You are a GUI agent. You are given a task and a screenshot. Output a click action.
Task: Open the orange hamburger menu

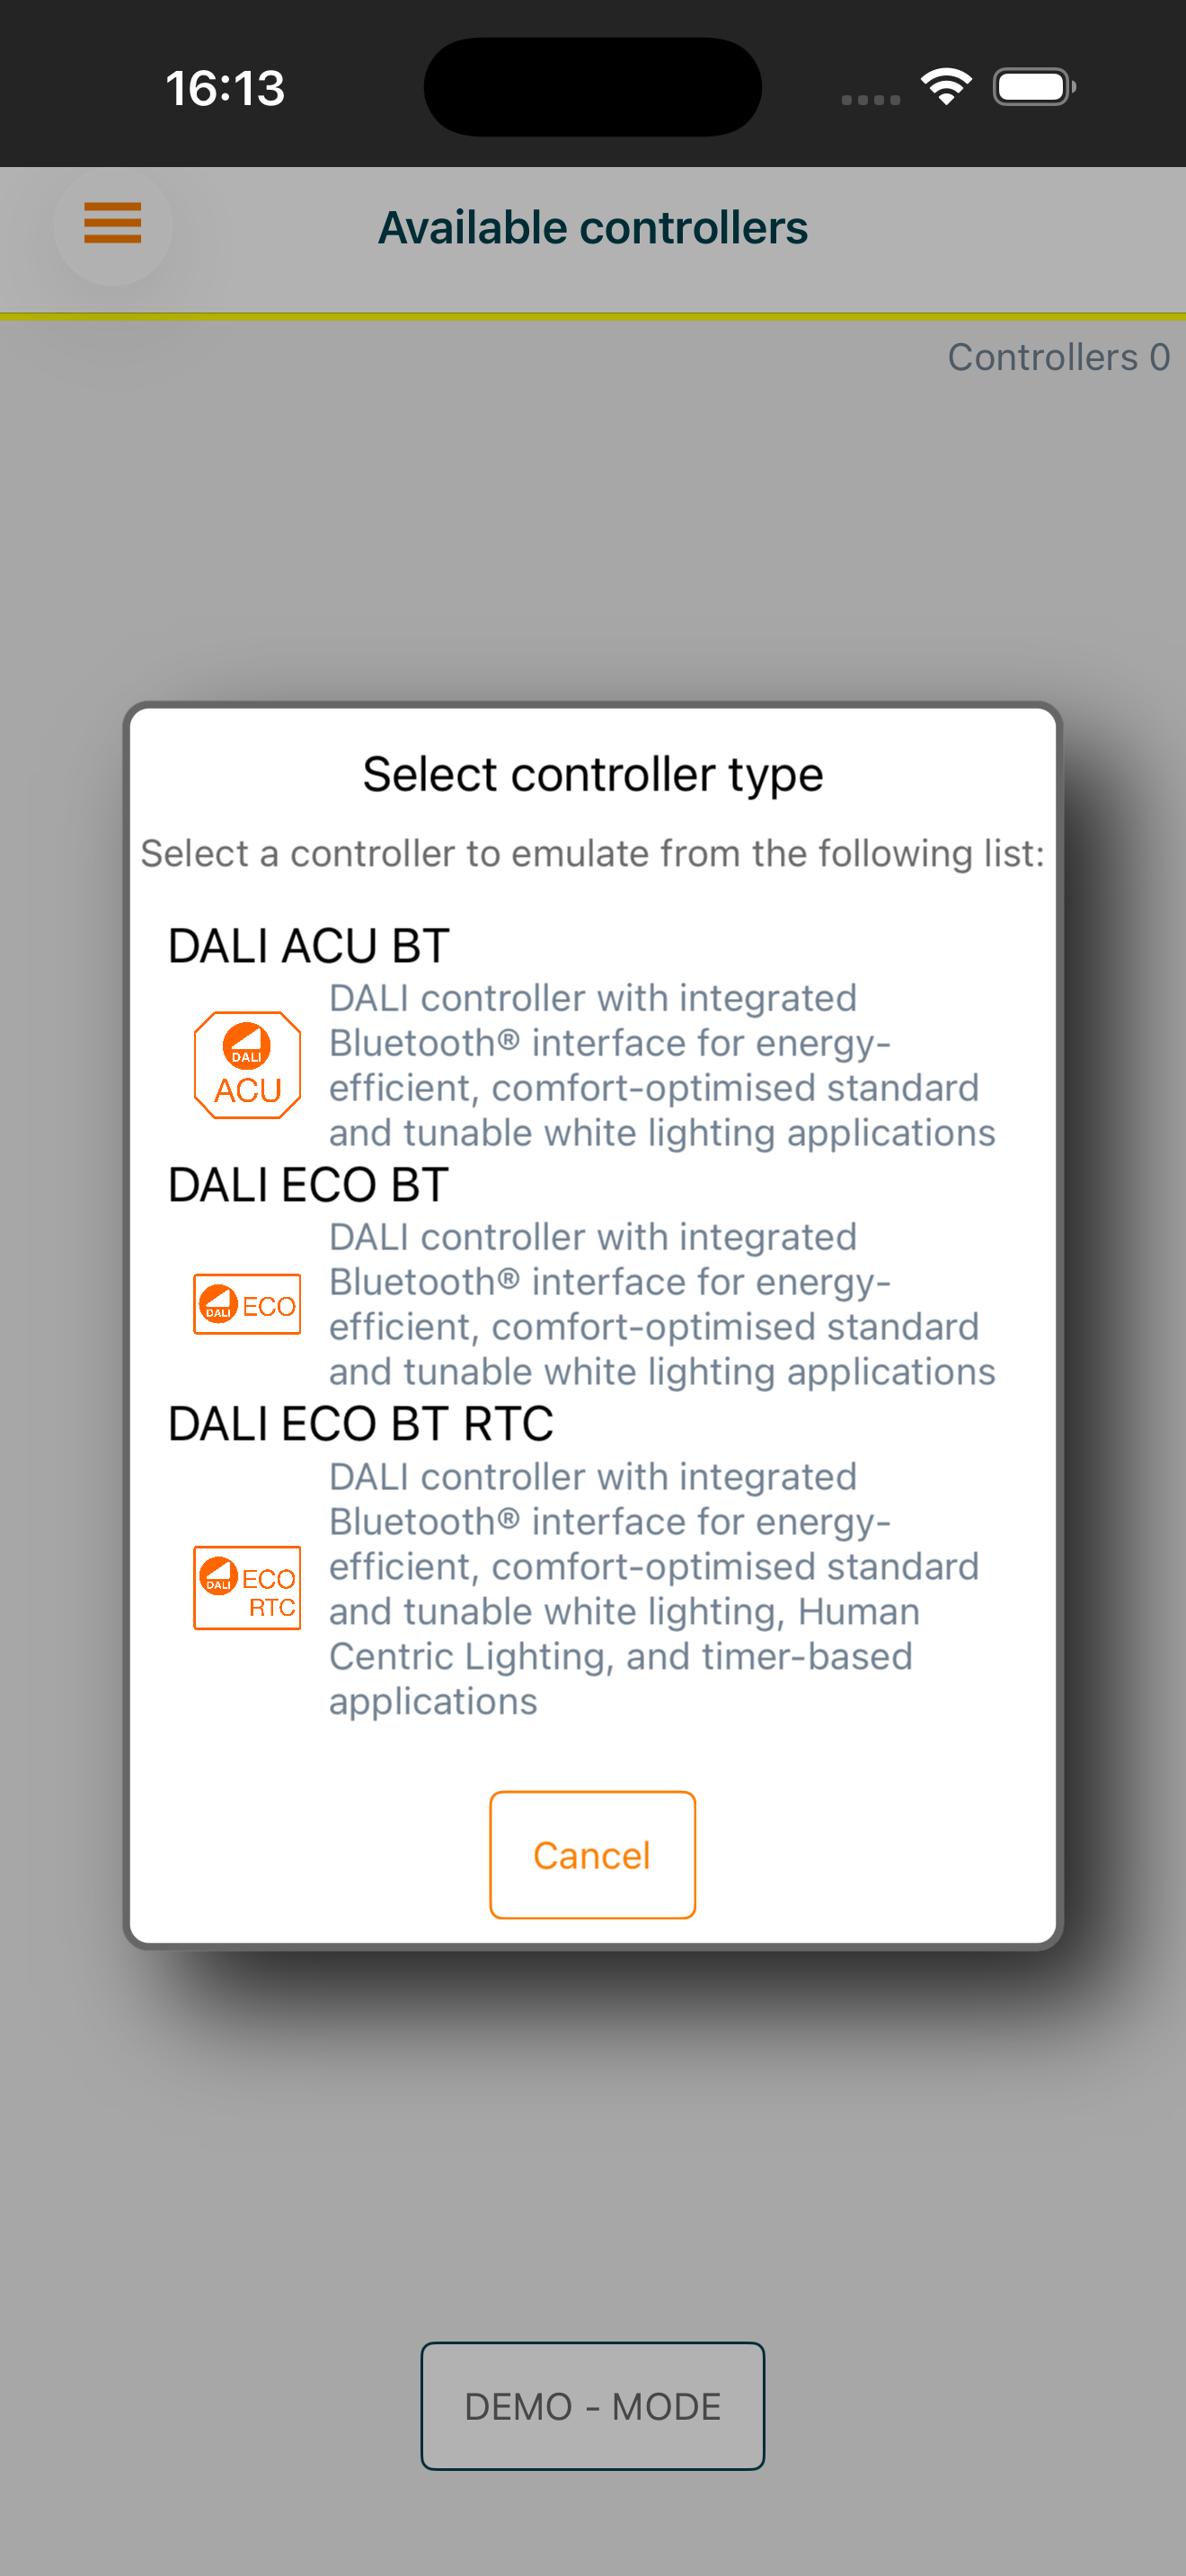(x=112, y=224)
